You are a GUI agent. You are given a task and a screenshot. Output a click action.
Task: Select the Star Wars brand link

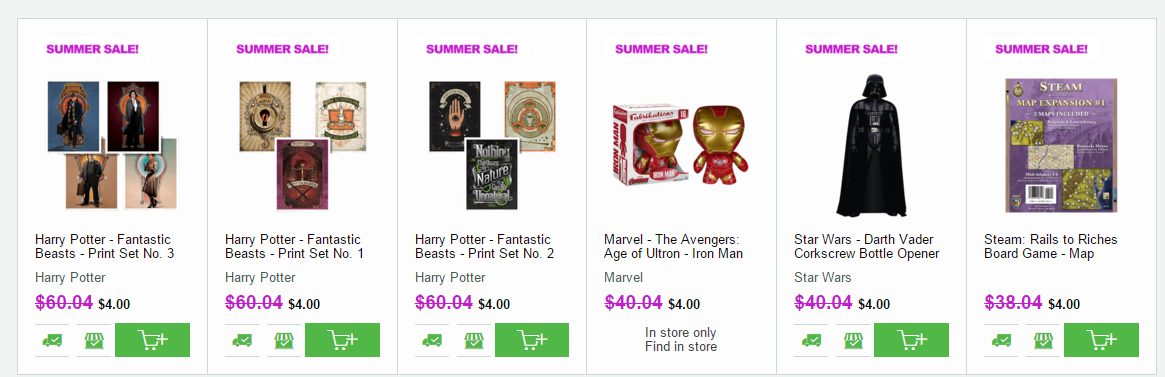coord(822,277)
